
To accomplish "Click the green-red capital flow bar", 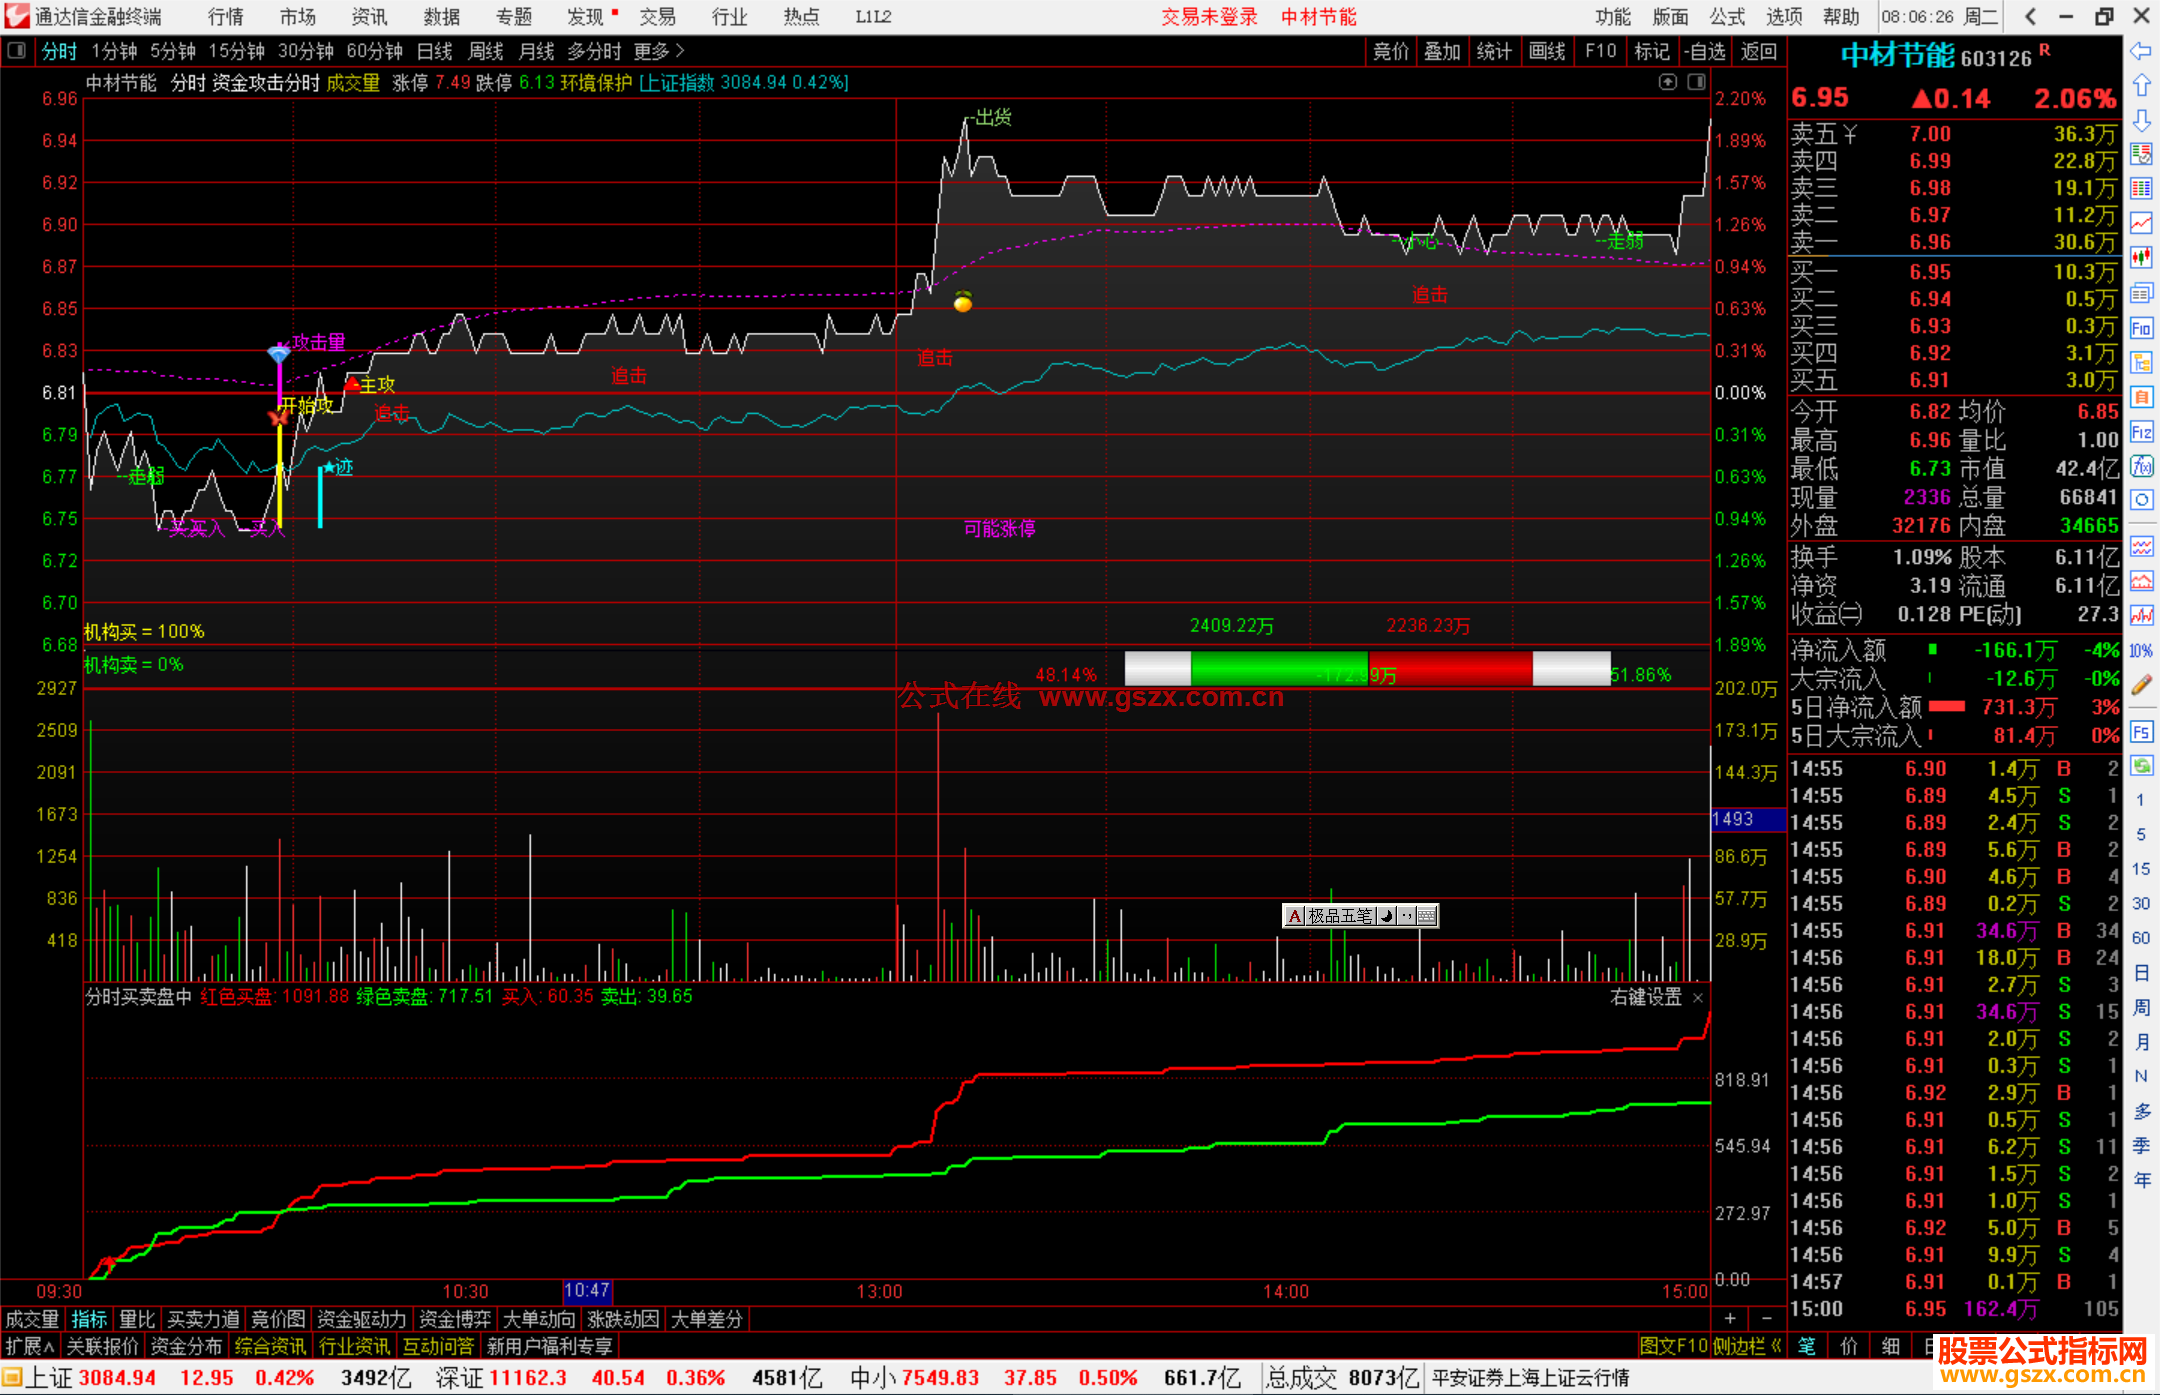I will [1367, 668].
